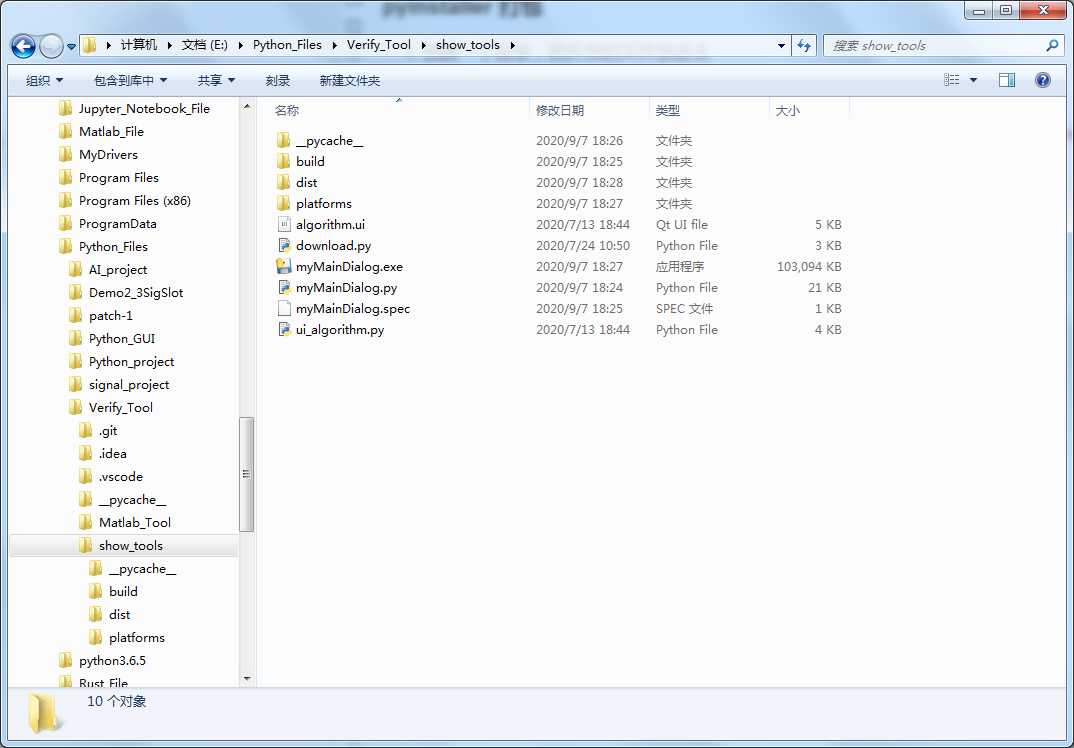Open the address bar history dropdown arrow
Image resolution: width=1074 pixels, height=748 pixels.
coord(781,46)
